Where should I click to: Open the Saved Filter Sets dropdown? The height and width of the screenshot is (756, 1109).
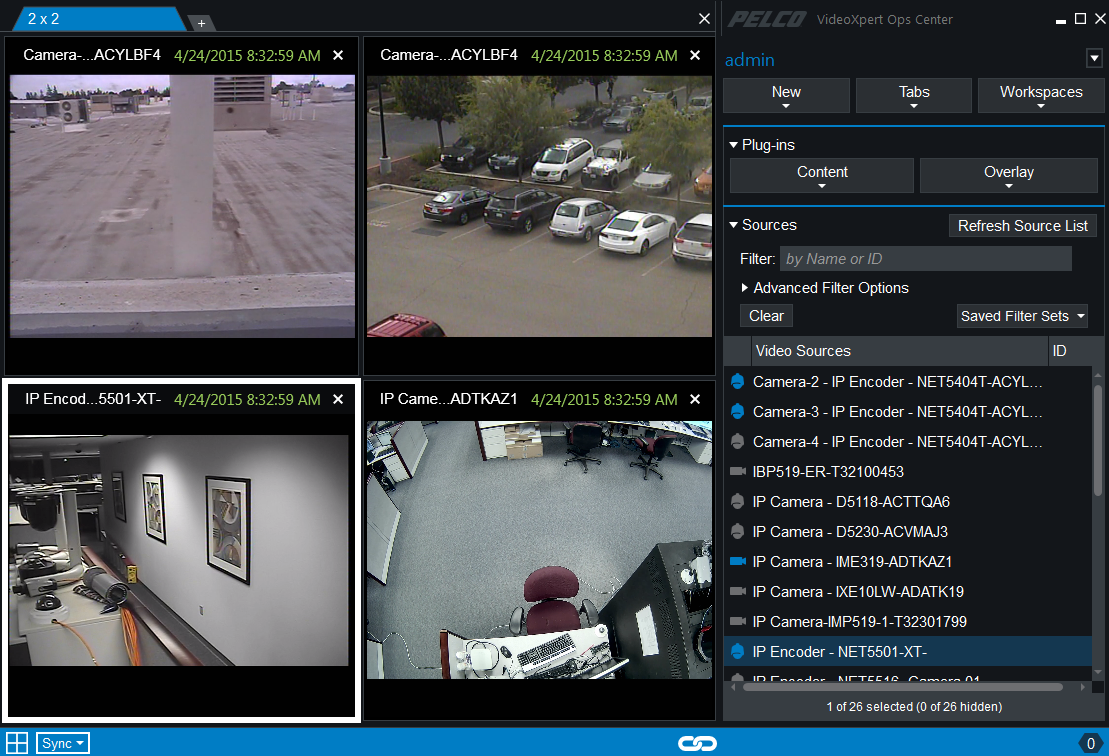pos(1022,315)
